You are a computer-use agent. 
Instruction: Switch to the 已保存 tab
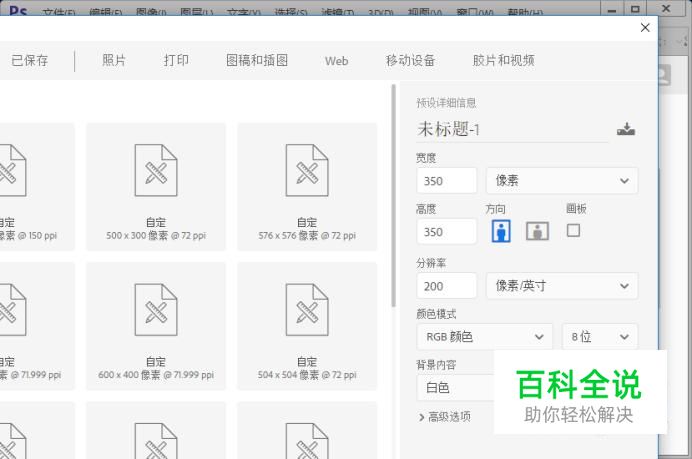click(30, 60)
